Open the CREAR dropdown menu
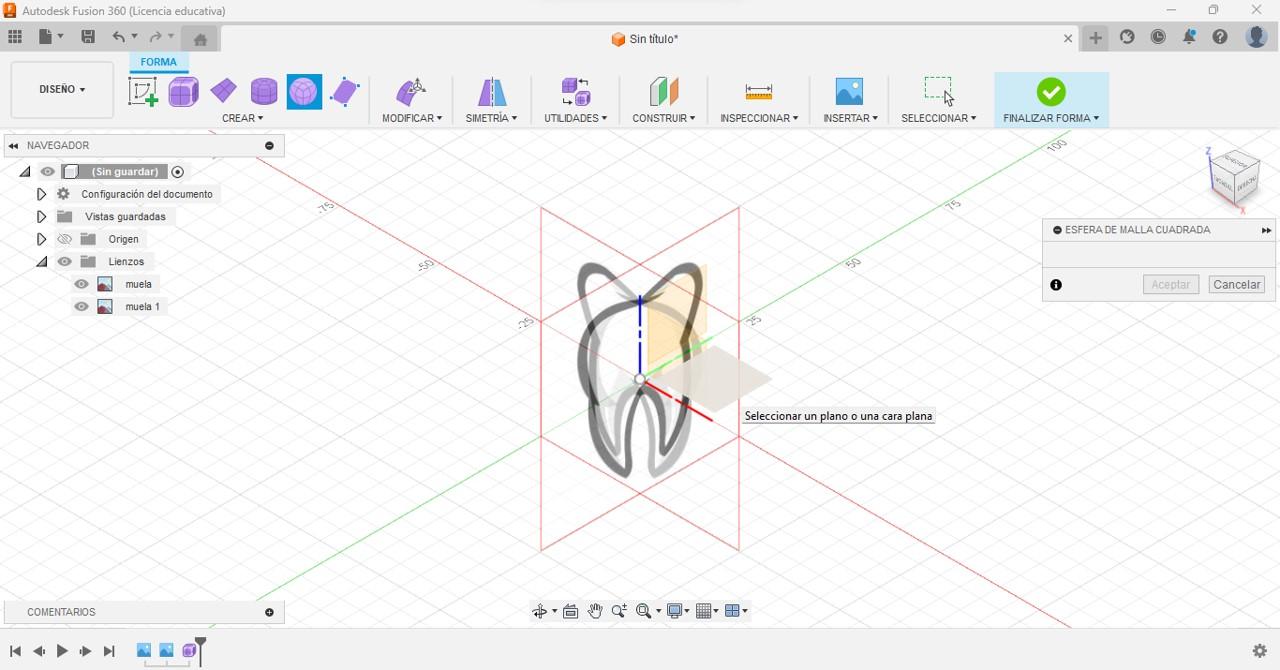Screen dimensions: 1280x670 click(243, 118)
